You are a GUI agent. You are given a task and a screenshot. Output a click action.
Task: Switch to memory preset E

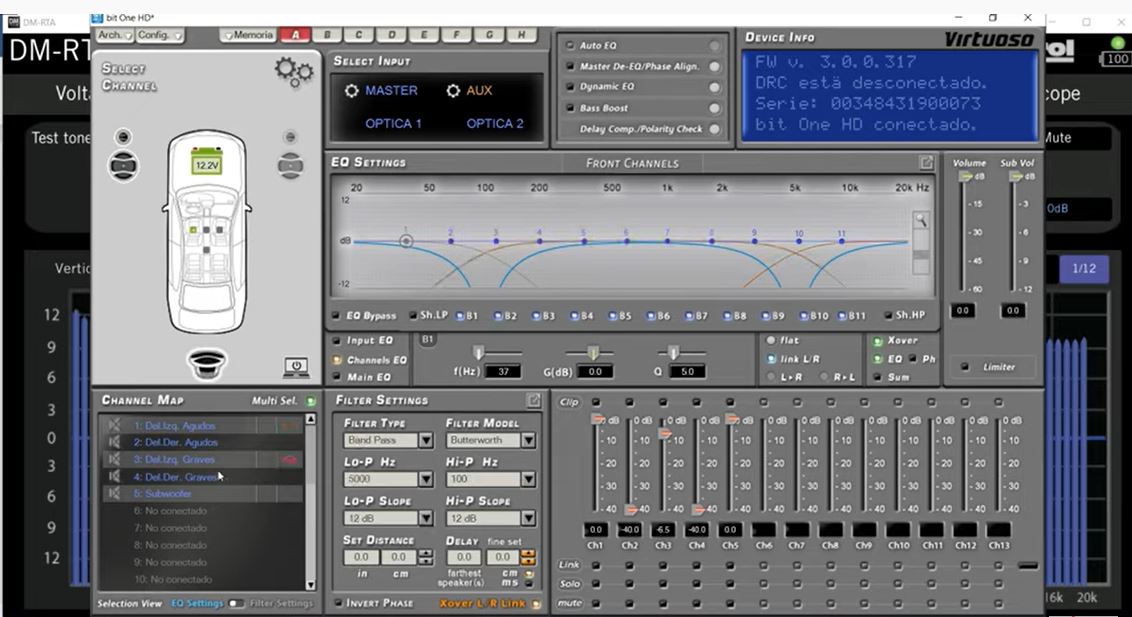tap(424, 35)
